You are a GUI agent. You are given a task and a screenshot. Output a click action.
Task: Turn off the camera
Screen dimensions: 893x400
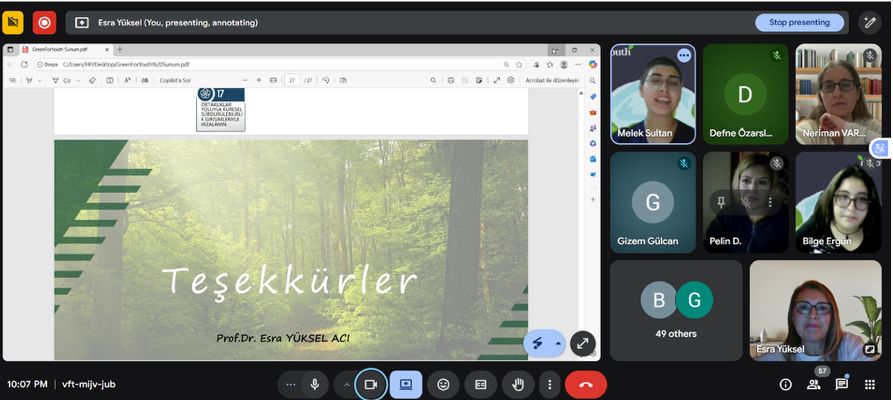pyautogui.click(x=370, y=384)
